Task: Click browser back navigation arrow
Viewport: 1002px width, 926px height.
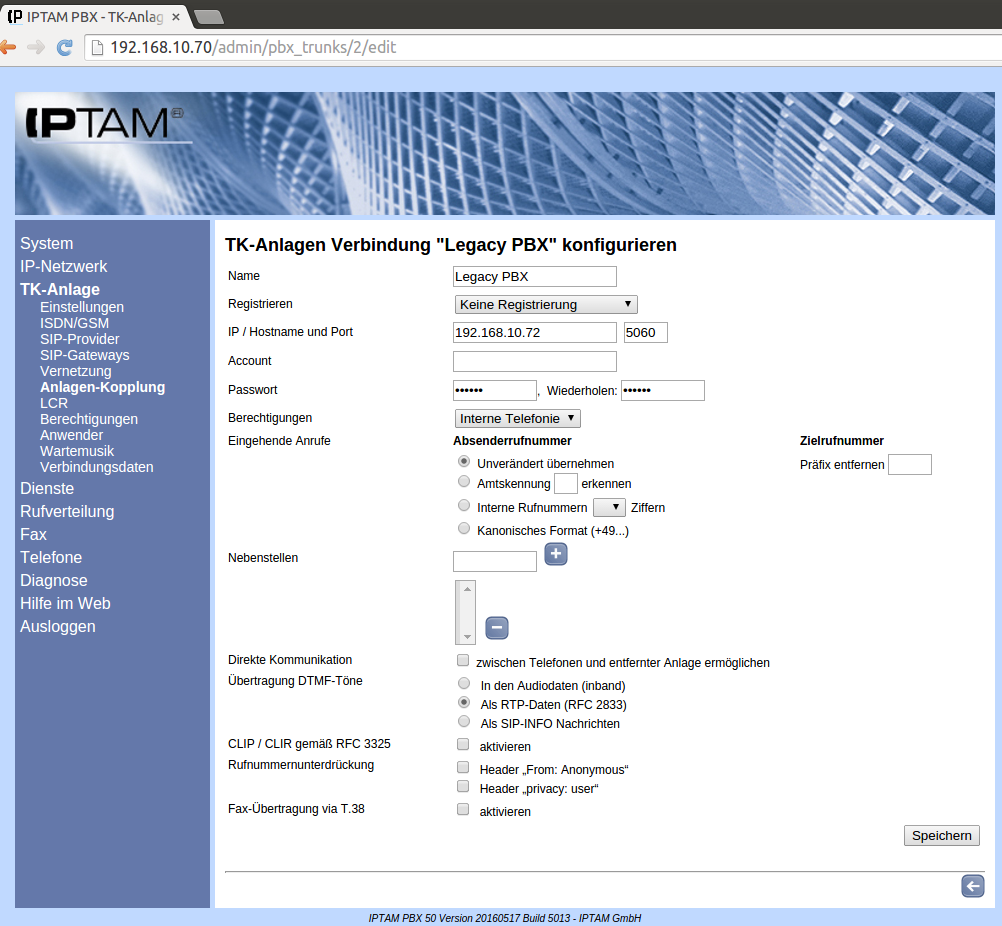Action: (8, 47)
